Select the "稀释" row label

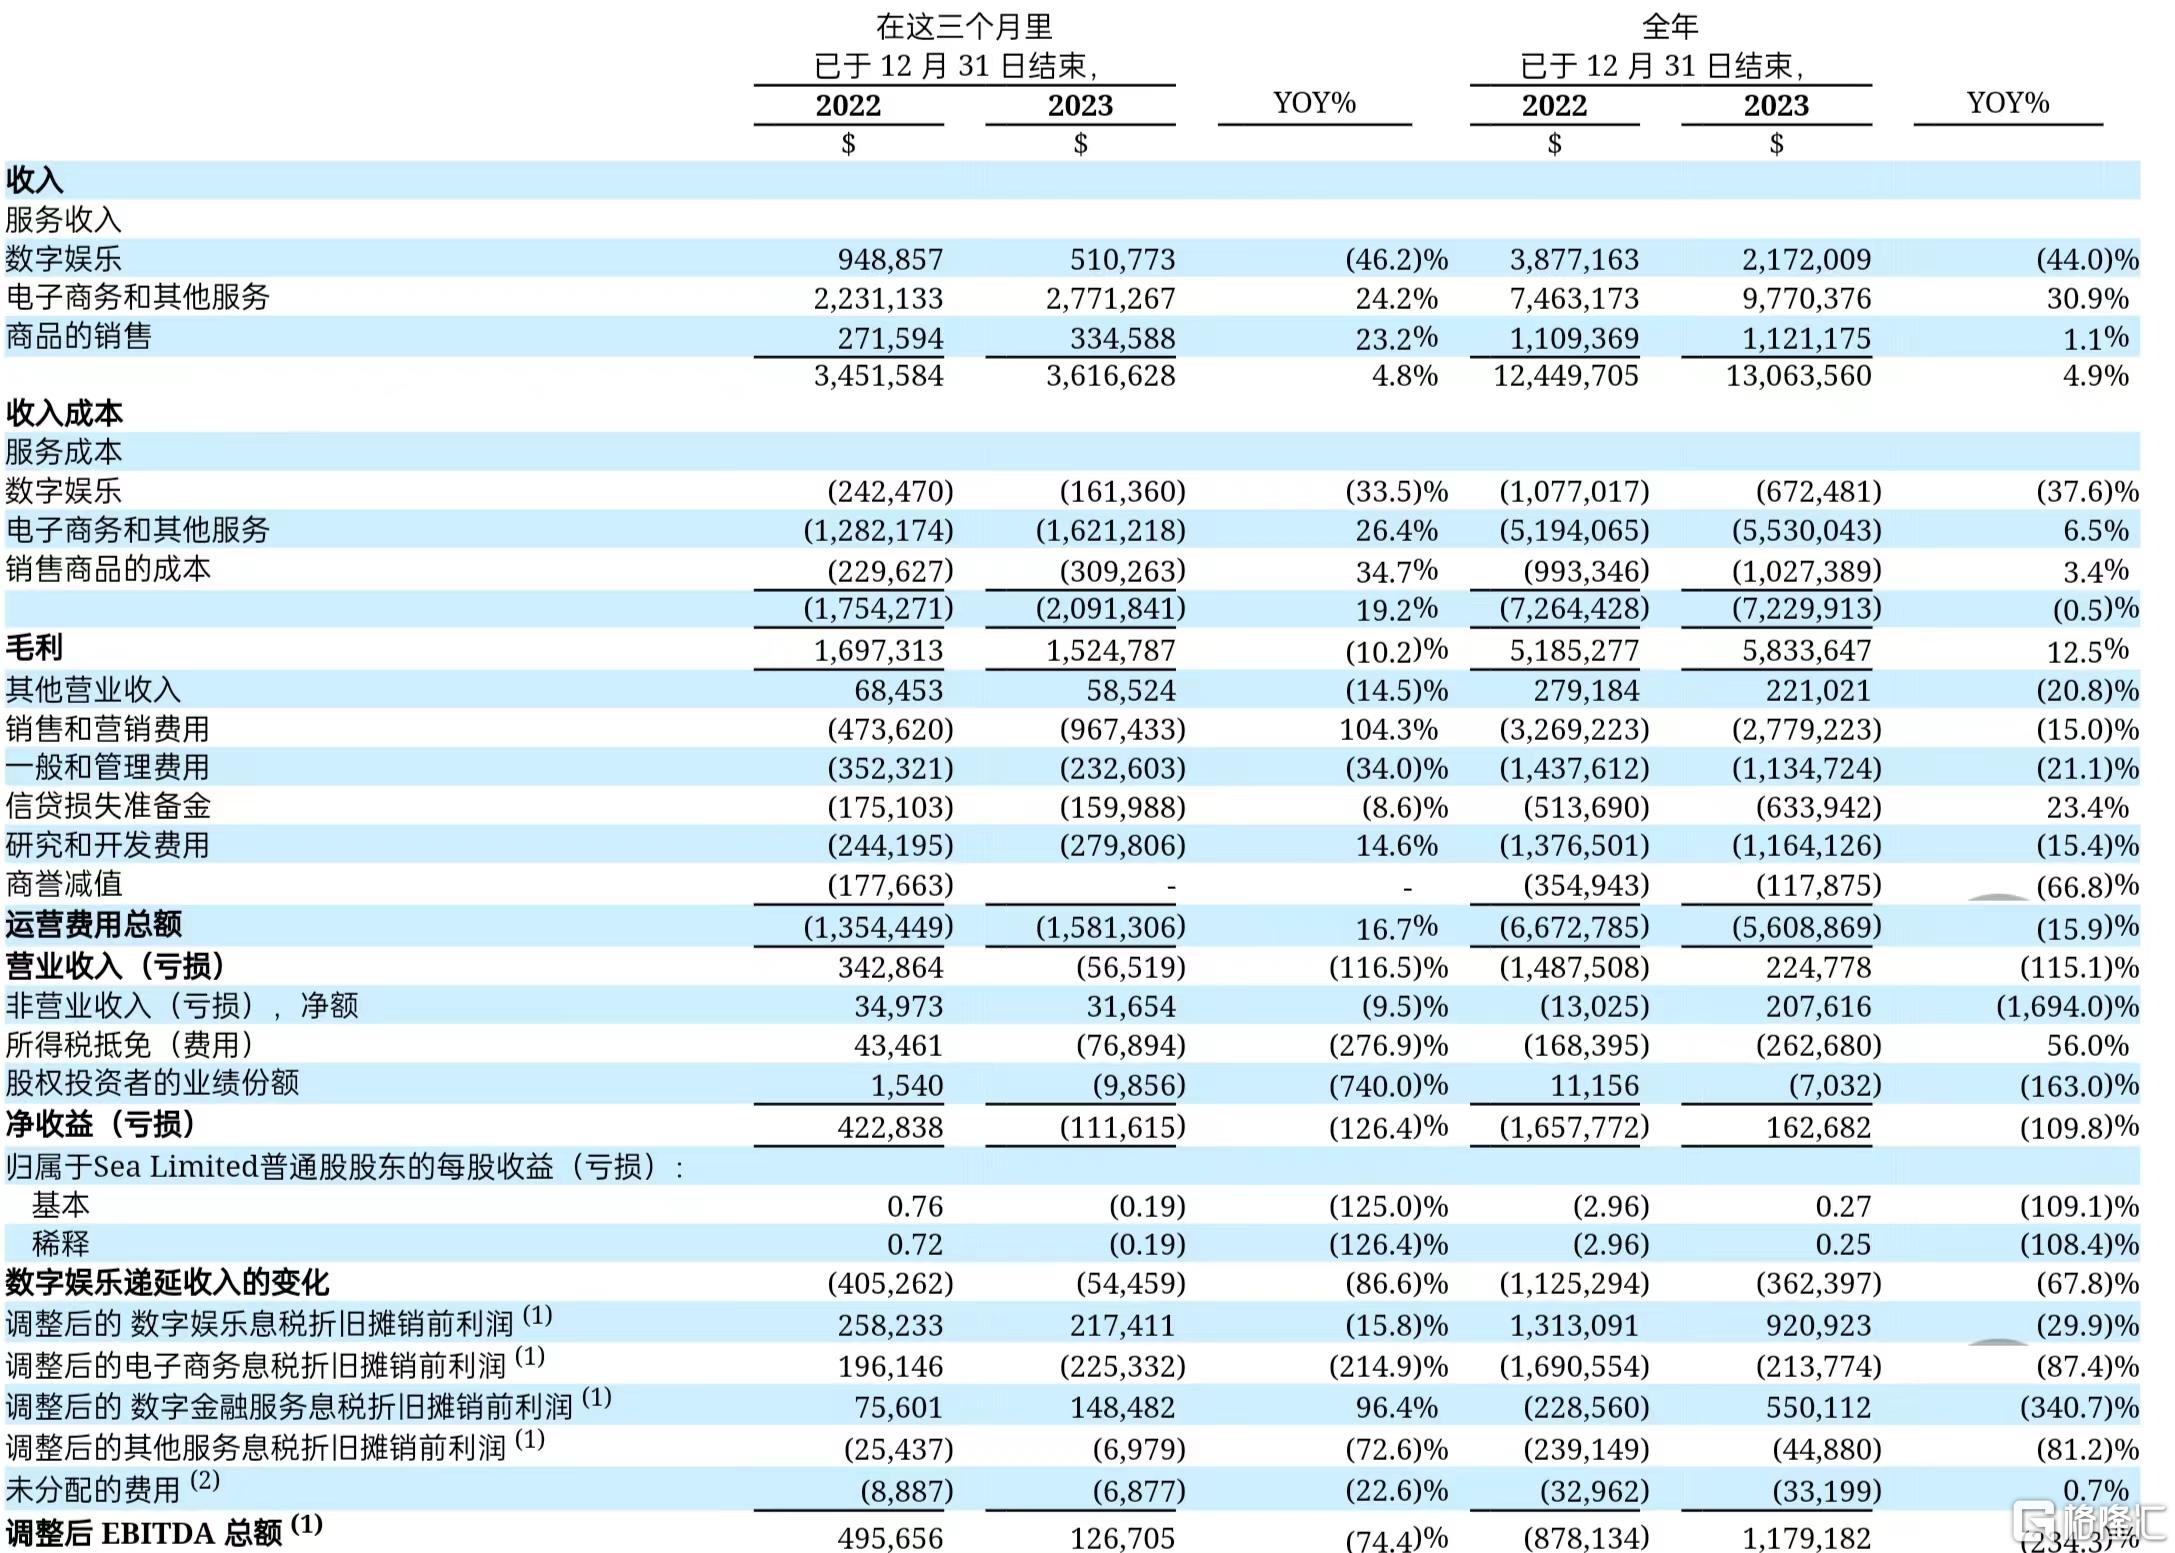[61, 1244]
